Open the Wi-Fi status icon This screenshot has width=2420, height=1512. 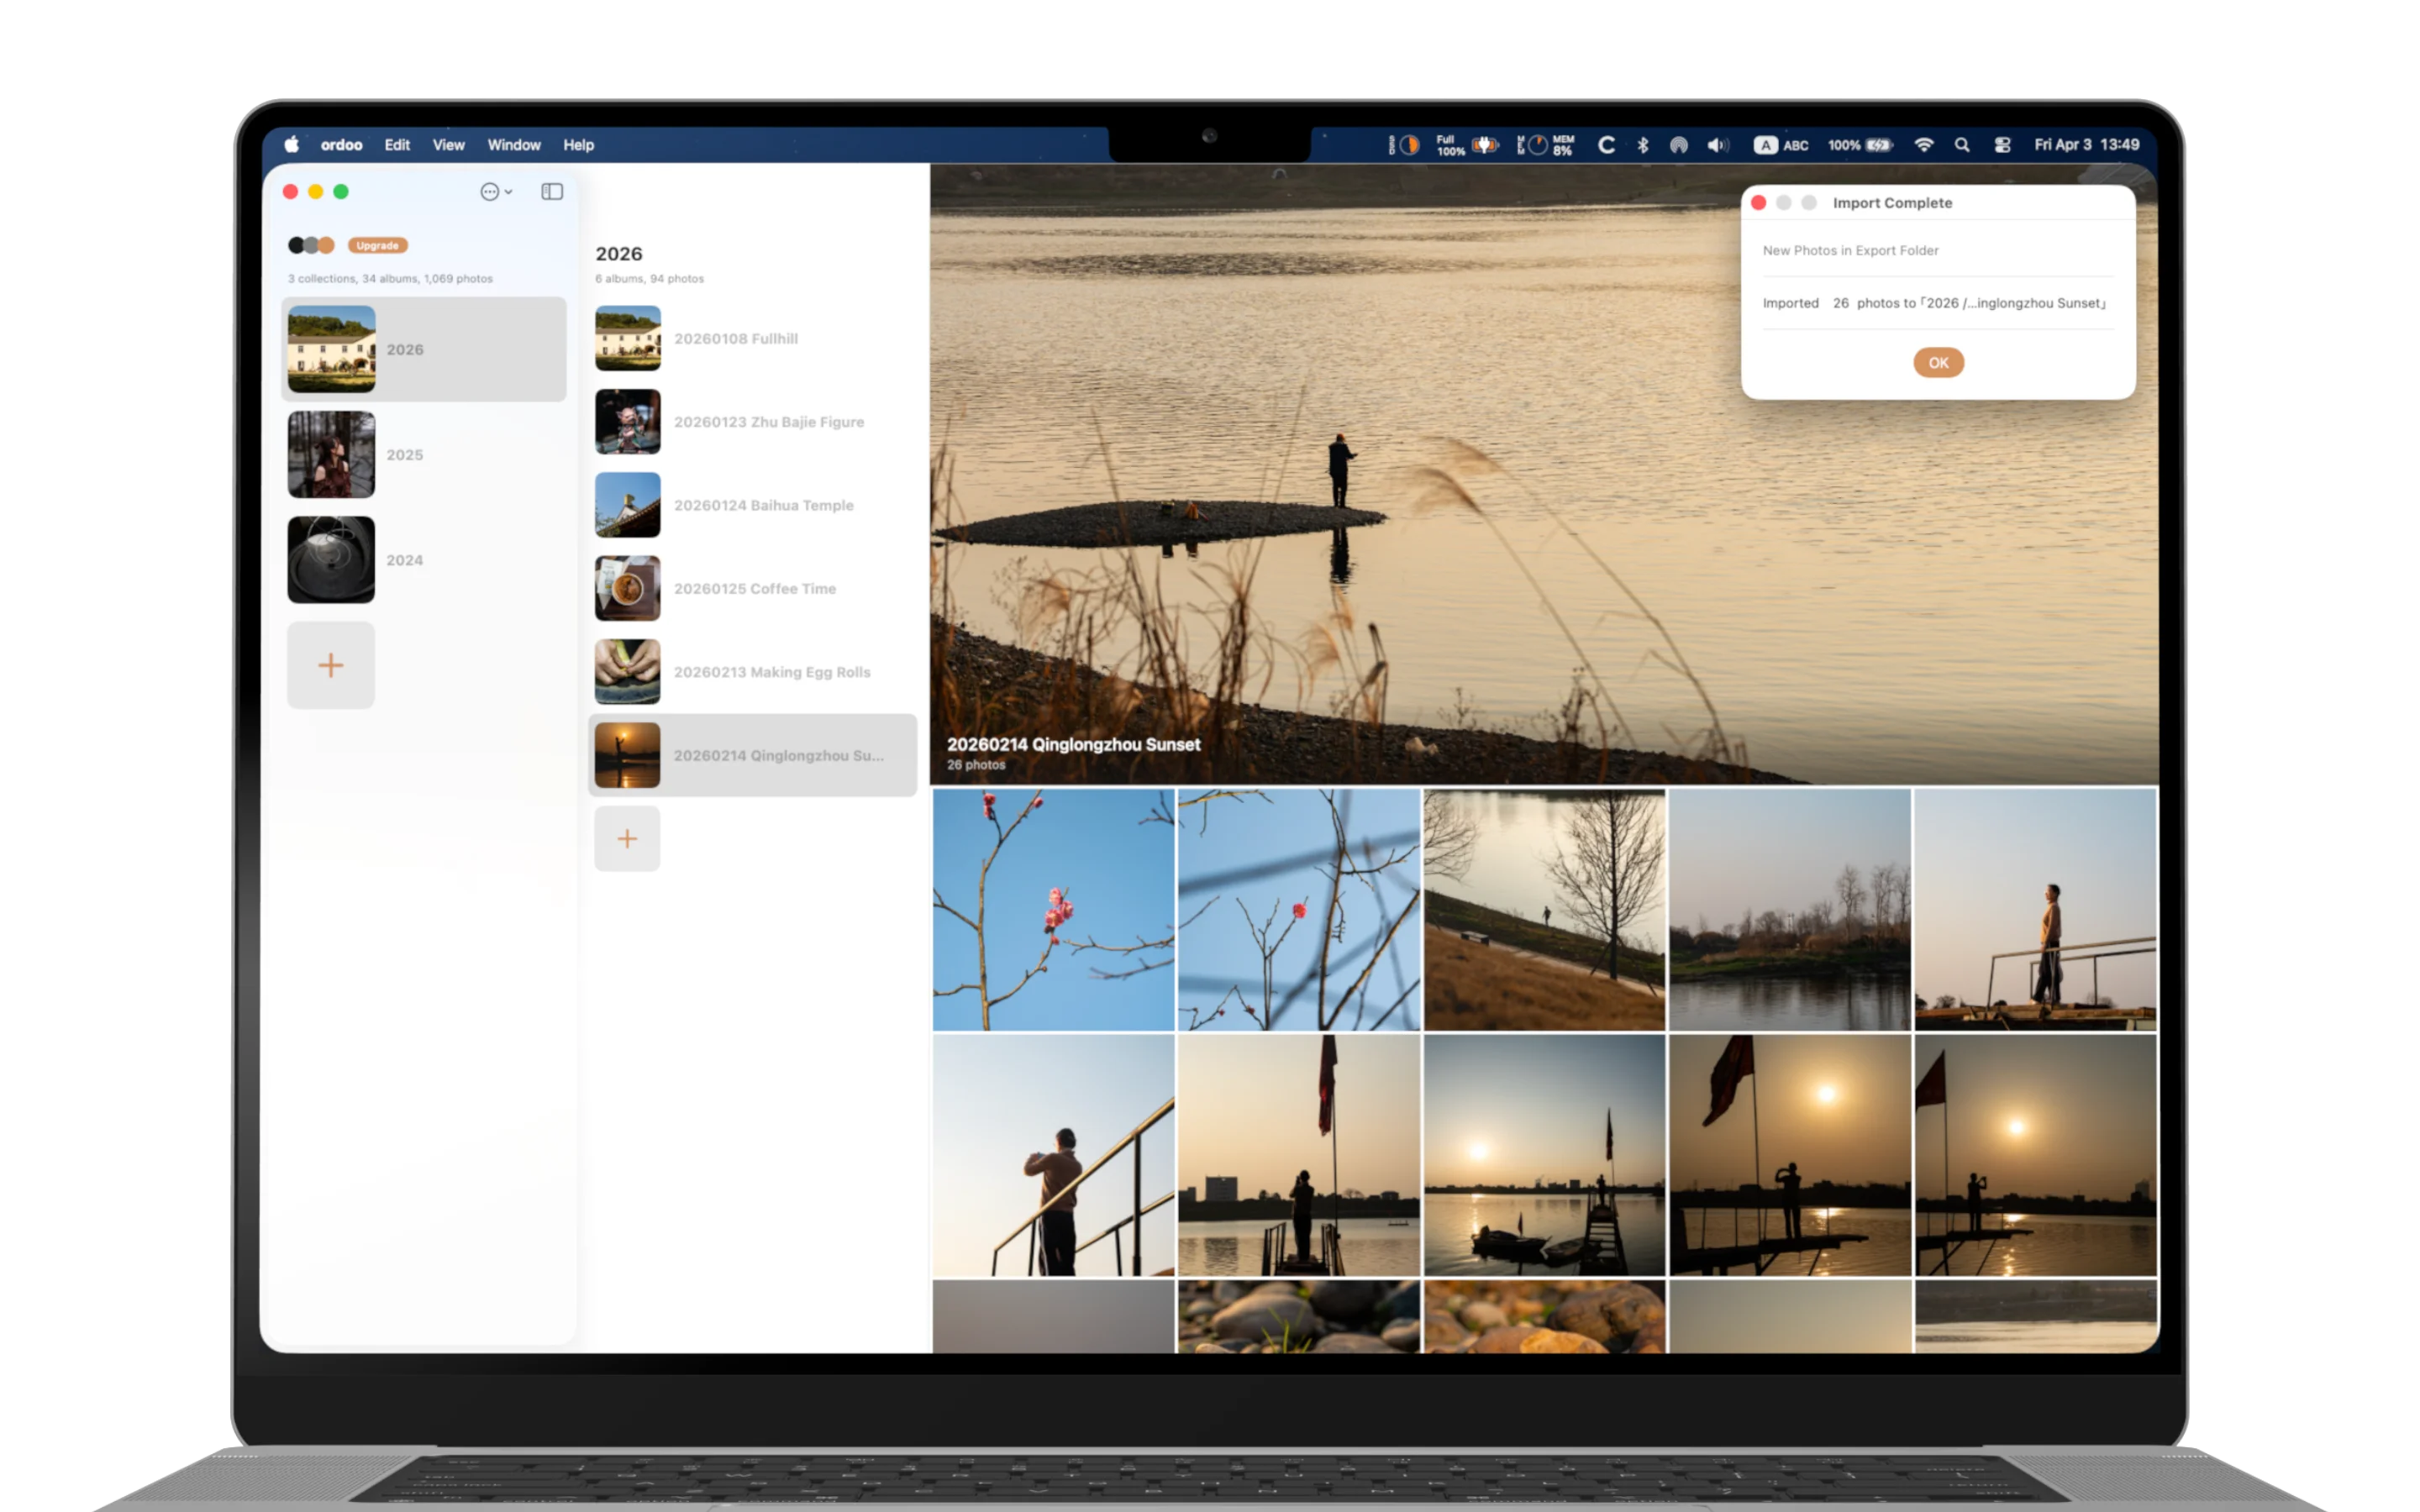[x=1923, y=145]
